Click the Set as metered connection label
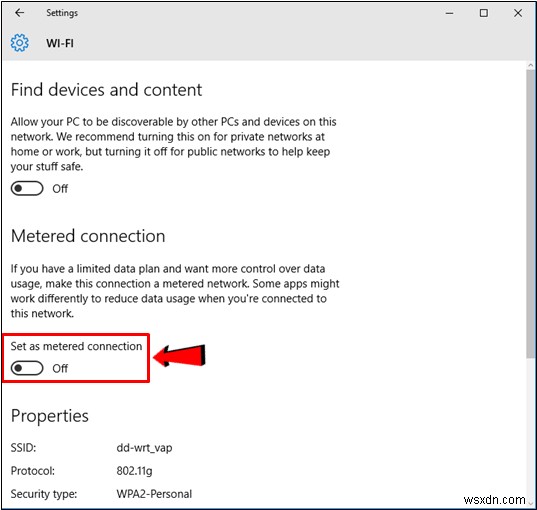The height and width of the screenshot is (510, 537). (76, 346)
